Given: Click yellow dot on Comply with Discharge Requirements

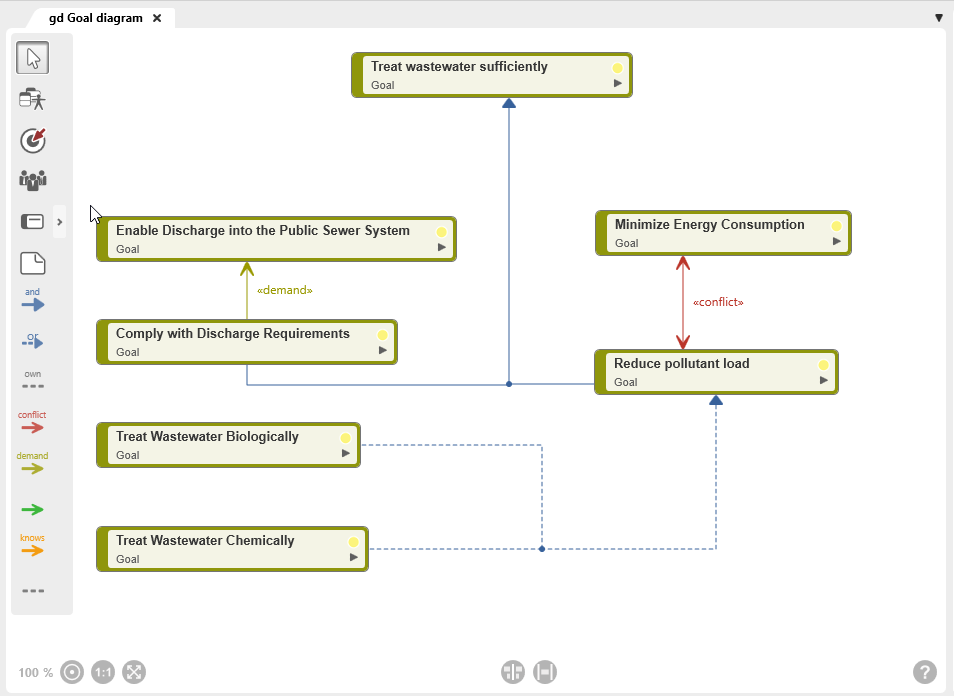Looking at the screenshot, I should point(382,335).
